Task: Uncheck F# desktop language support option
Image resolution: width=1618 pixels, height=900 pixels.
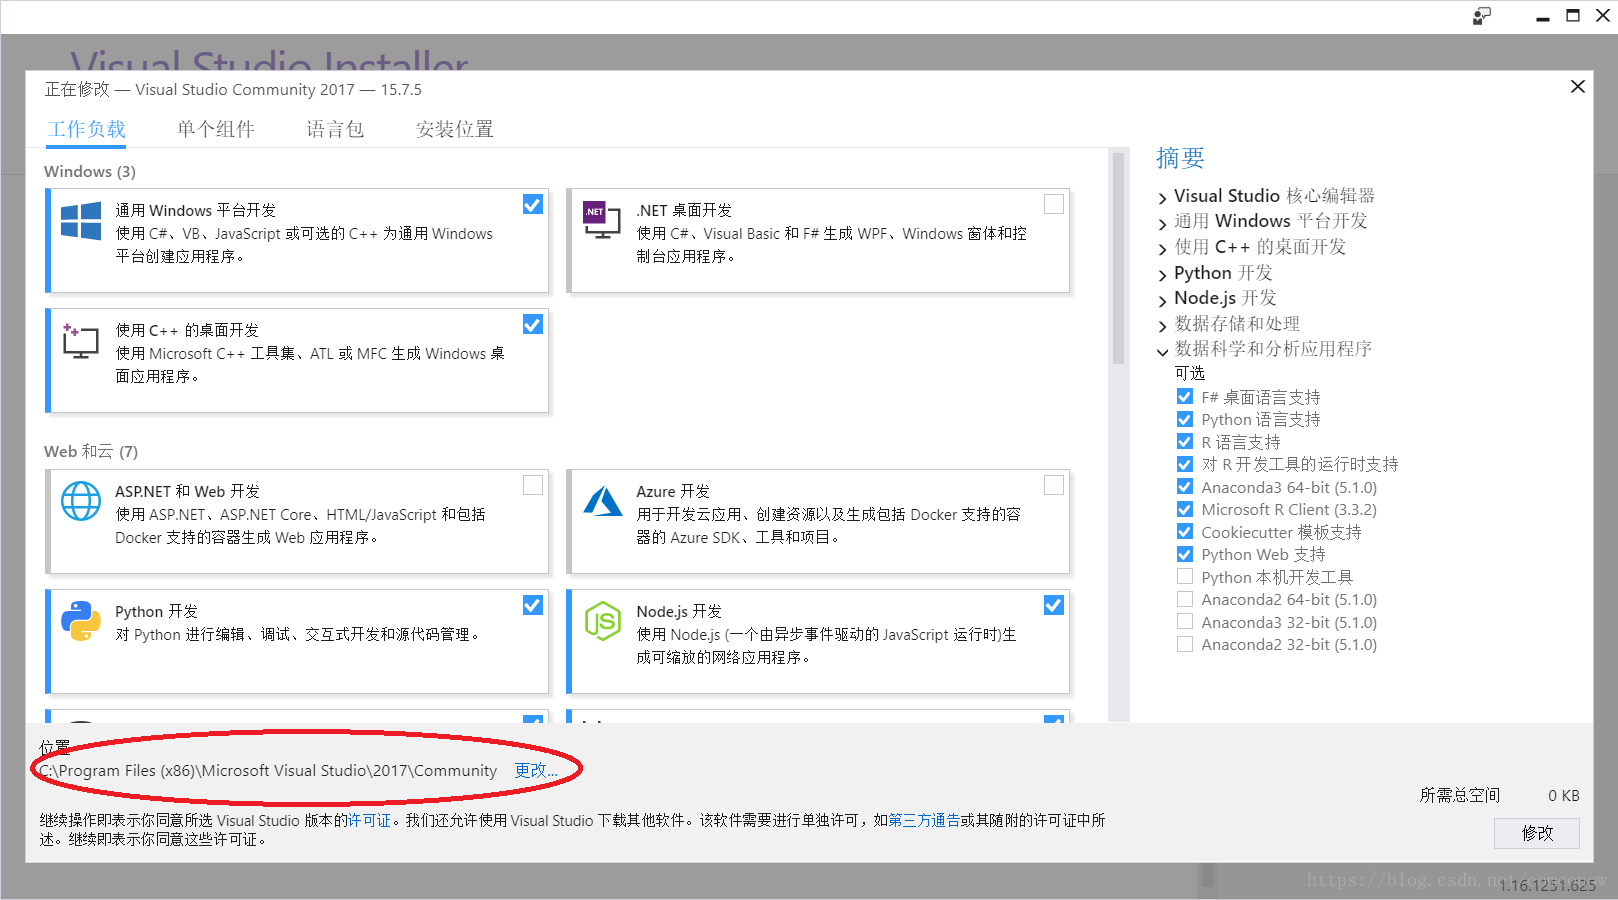Action: pyautogui.click(x=1185, y=397)
